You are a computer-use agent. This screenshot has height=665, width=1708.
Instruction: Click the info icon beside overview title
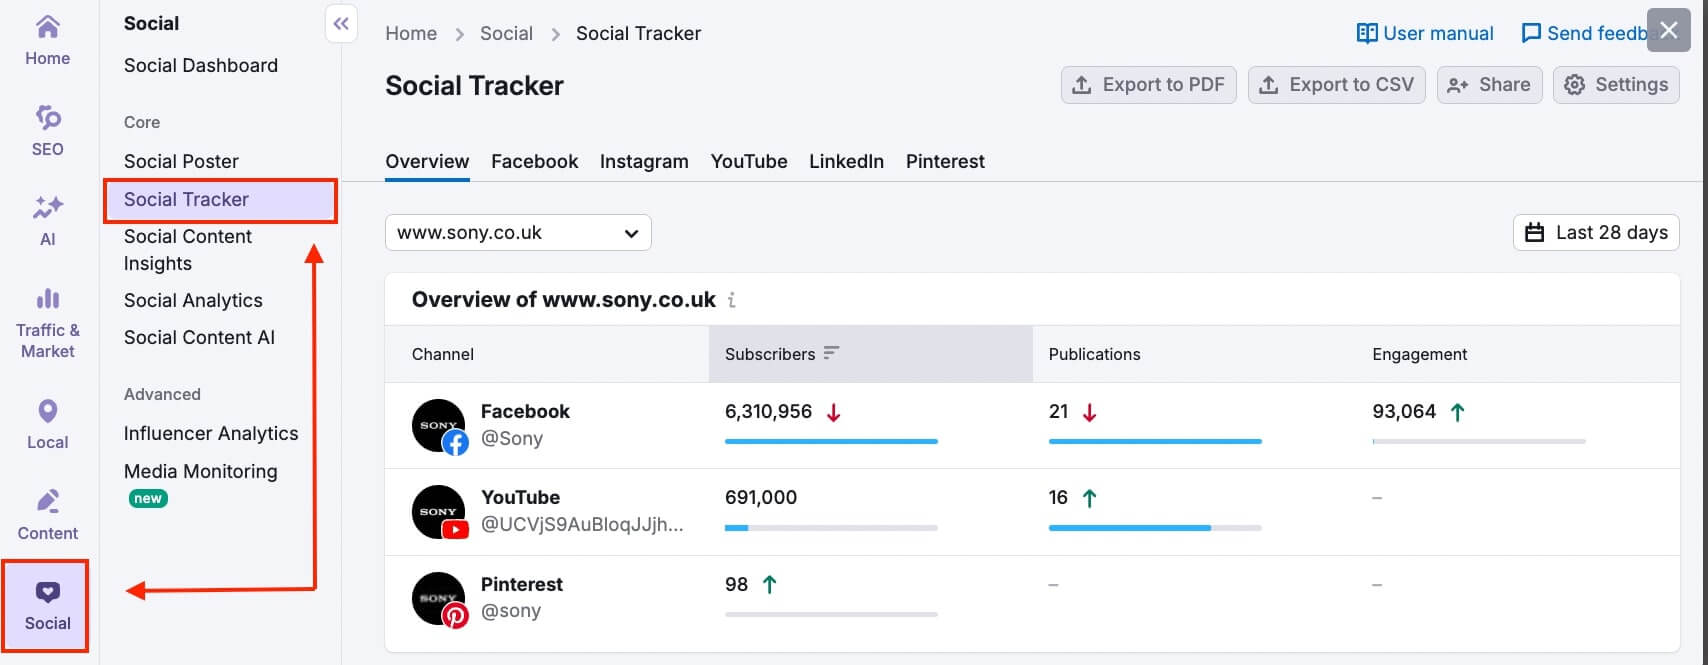(732, 300)
